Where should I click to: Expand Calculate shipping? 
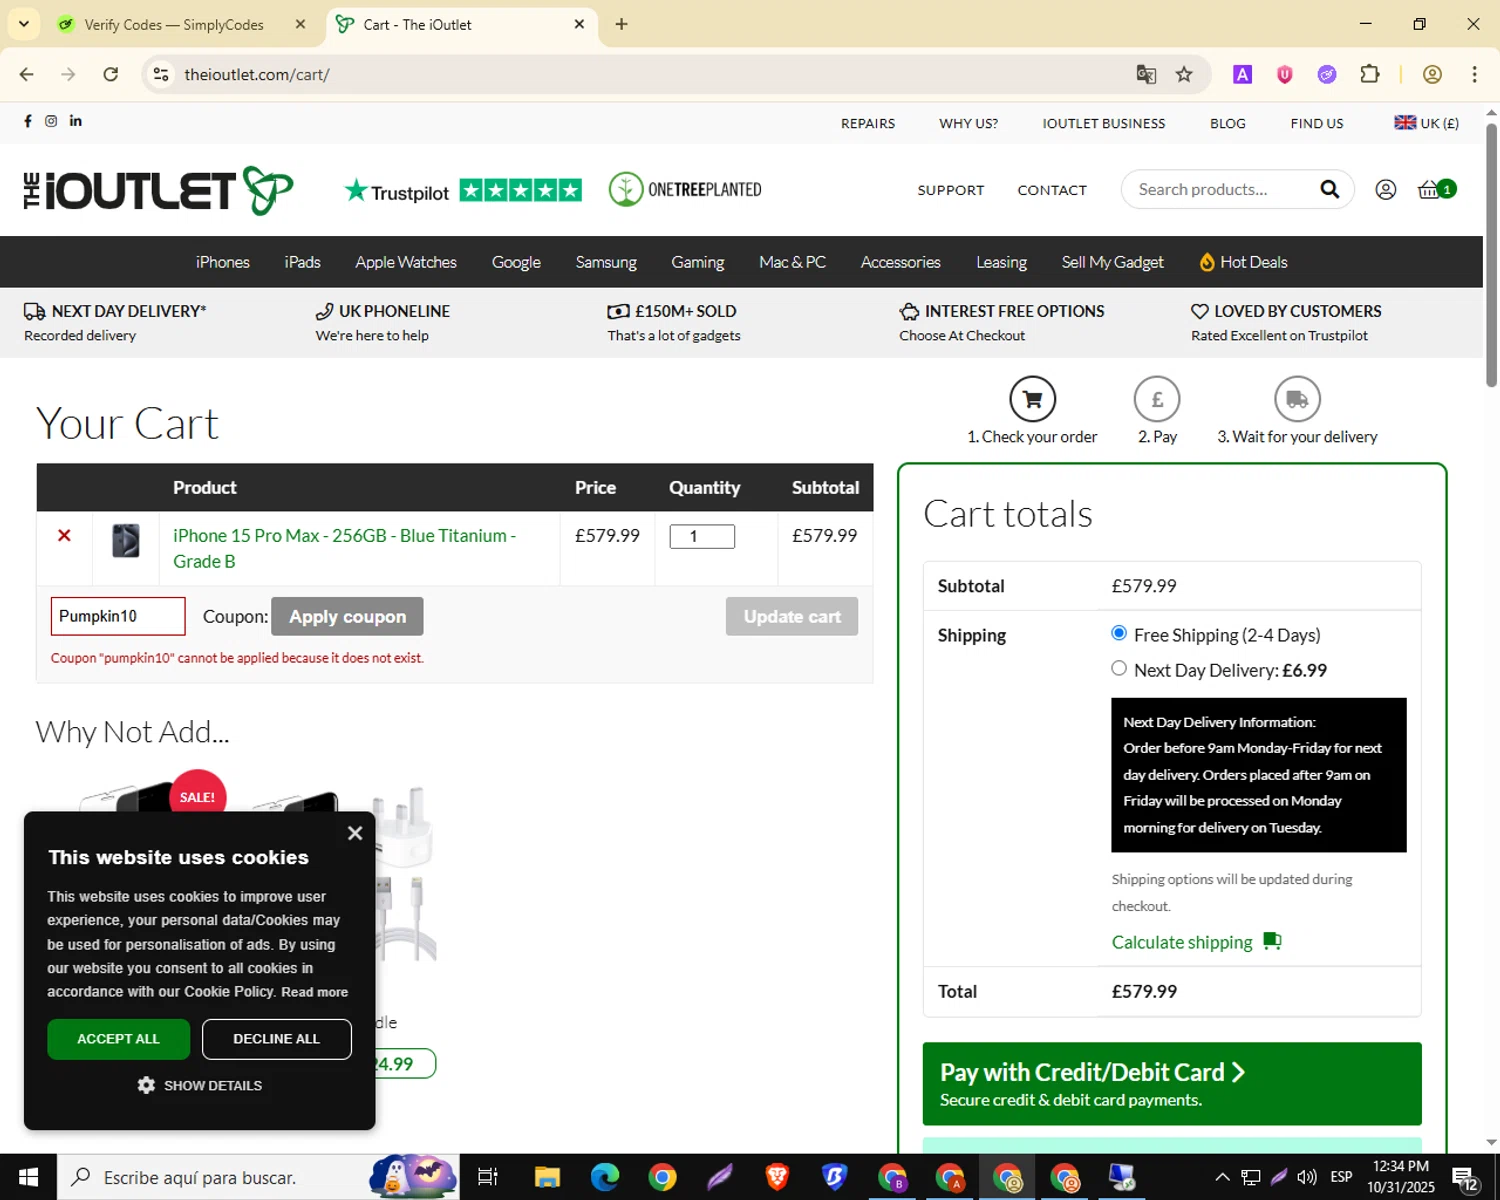[1196, 942]
